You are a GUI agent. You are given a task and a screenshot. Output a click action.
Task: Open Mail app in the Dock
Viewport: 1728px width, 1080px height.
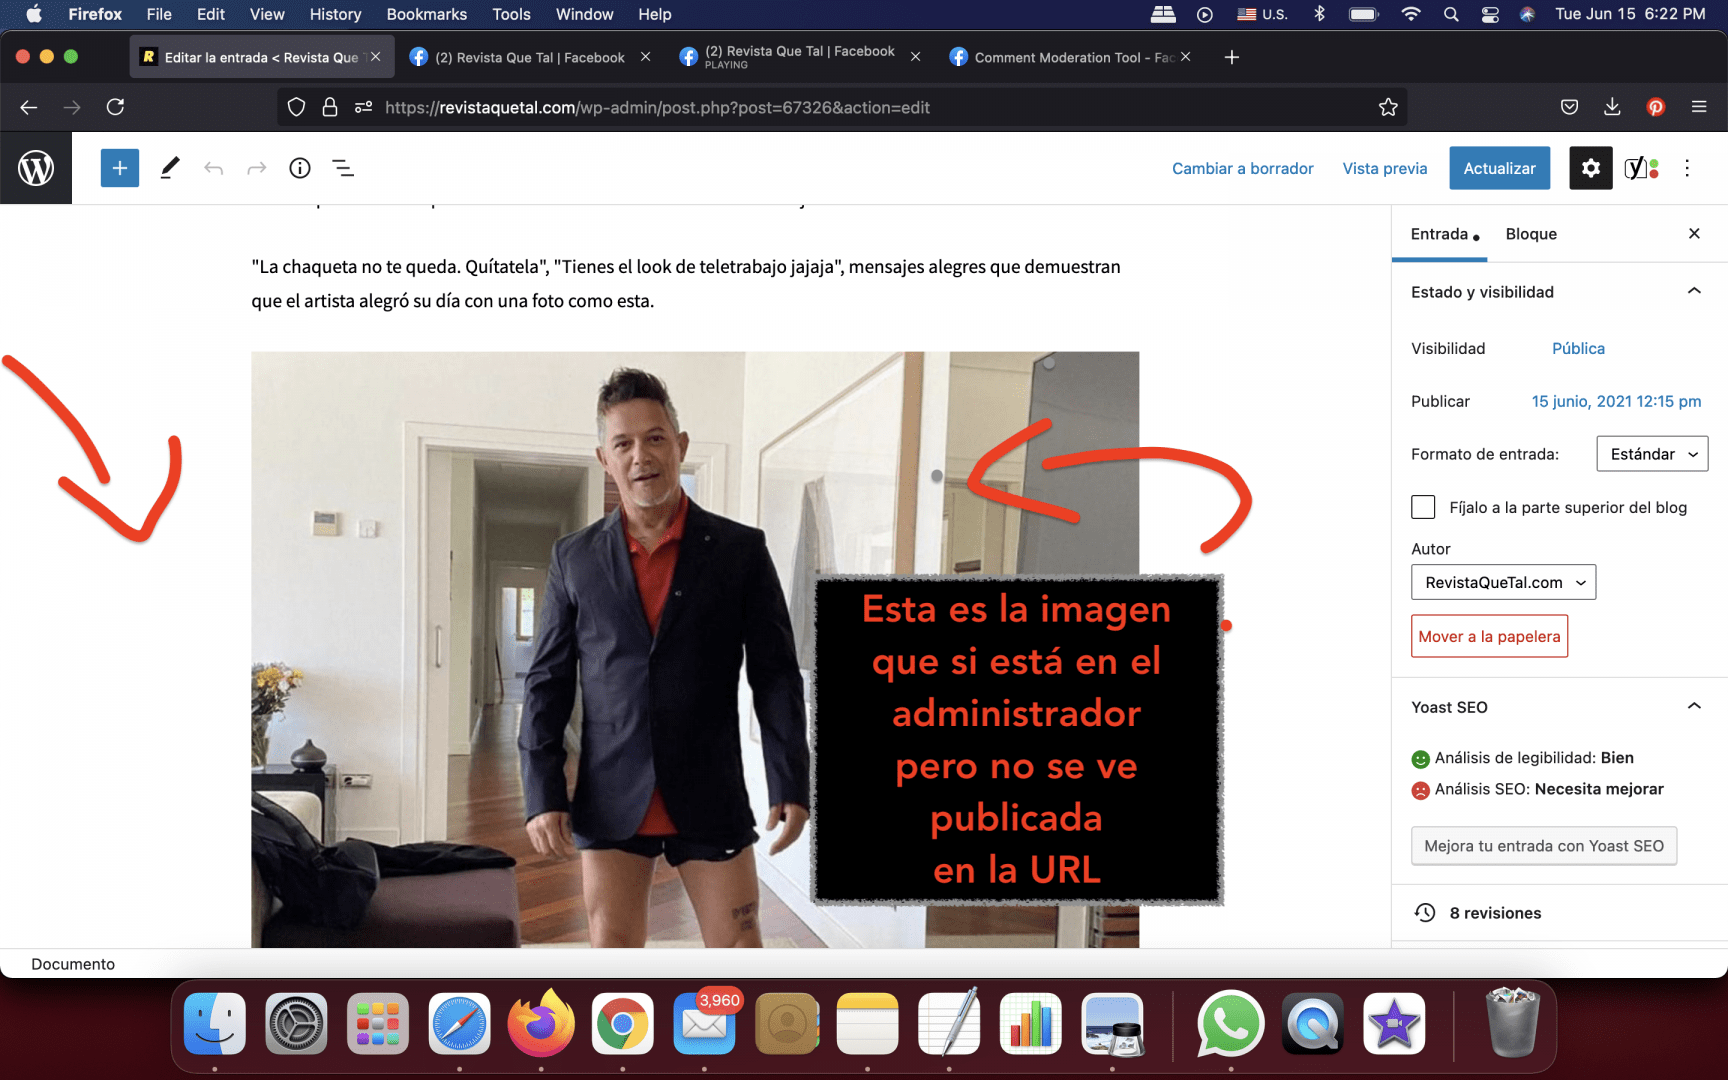pyautogui.click(x=705, y=1024)
